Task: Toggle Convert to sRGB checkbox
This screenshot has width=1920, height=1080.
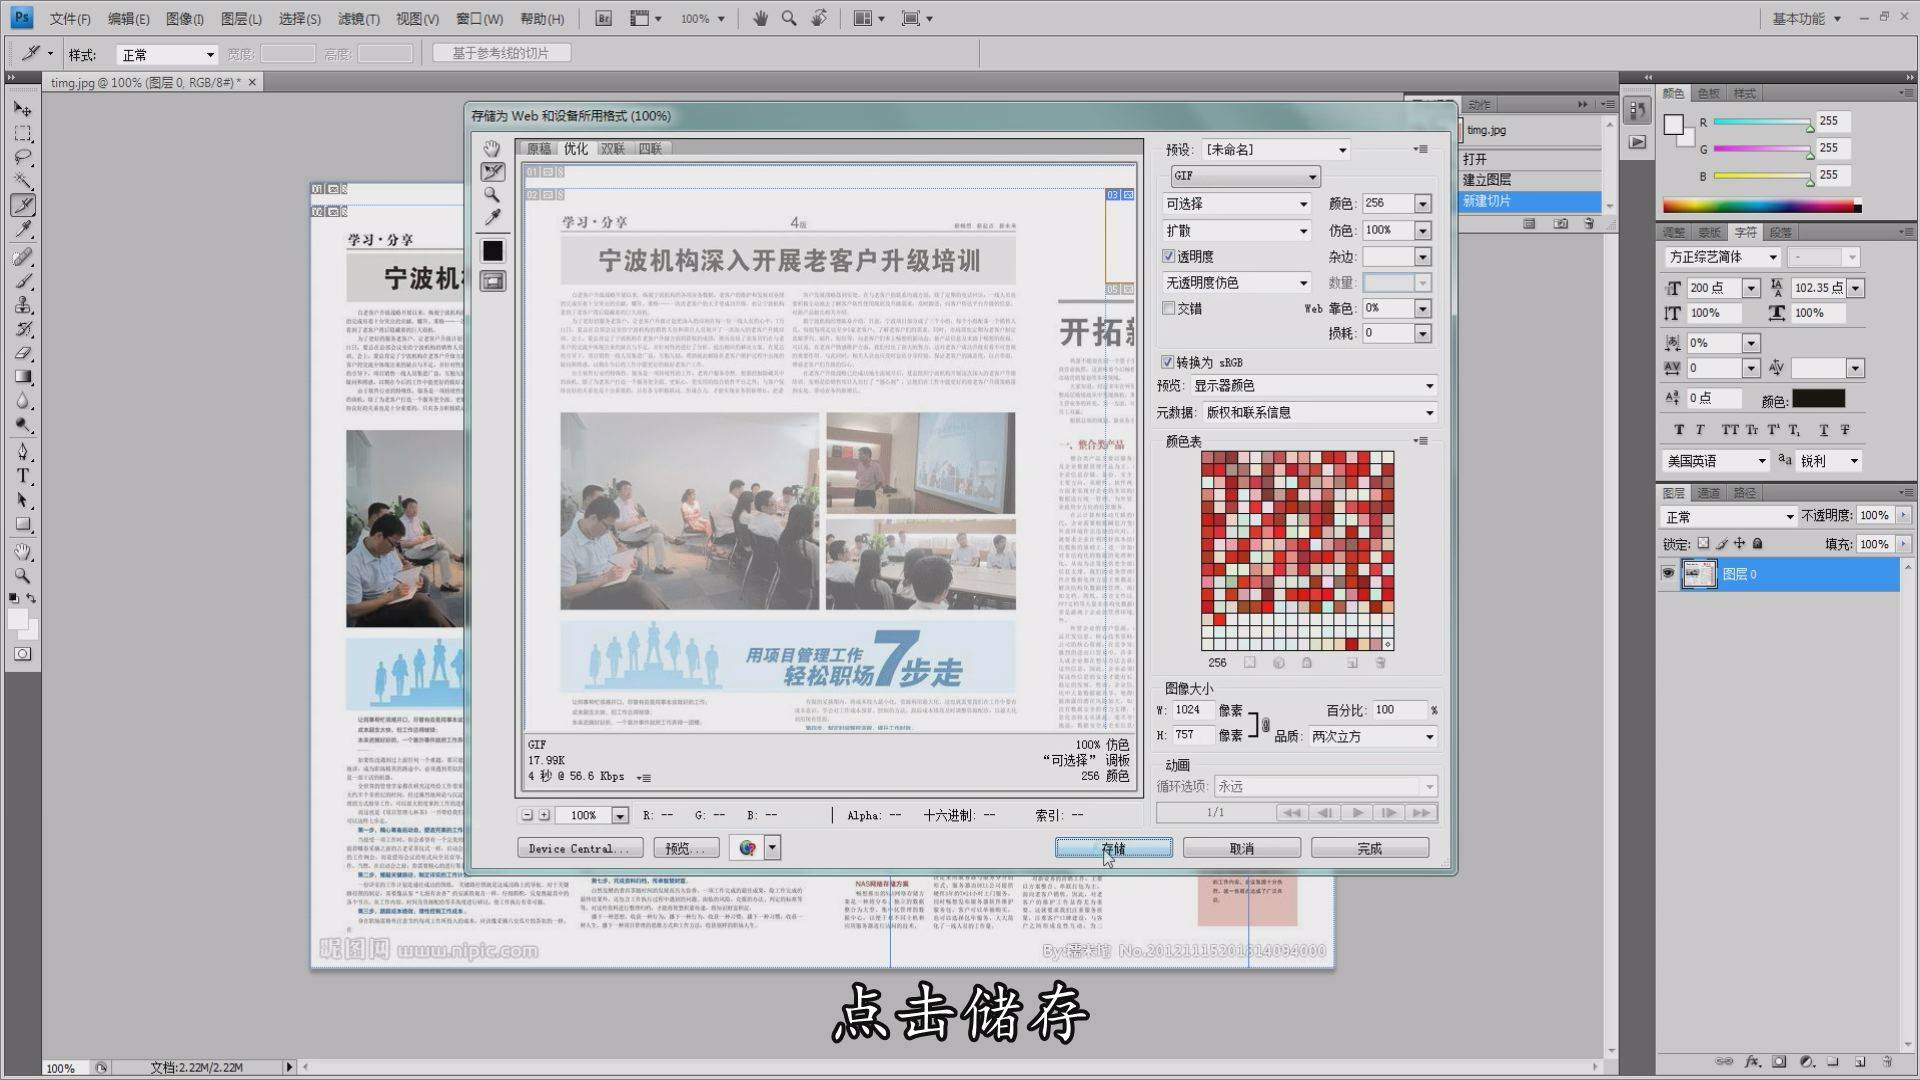Action: [1167, 362]
